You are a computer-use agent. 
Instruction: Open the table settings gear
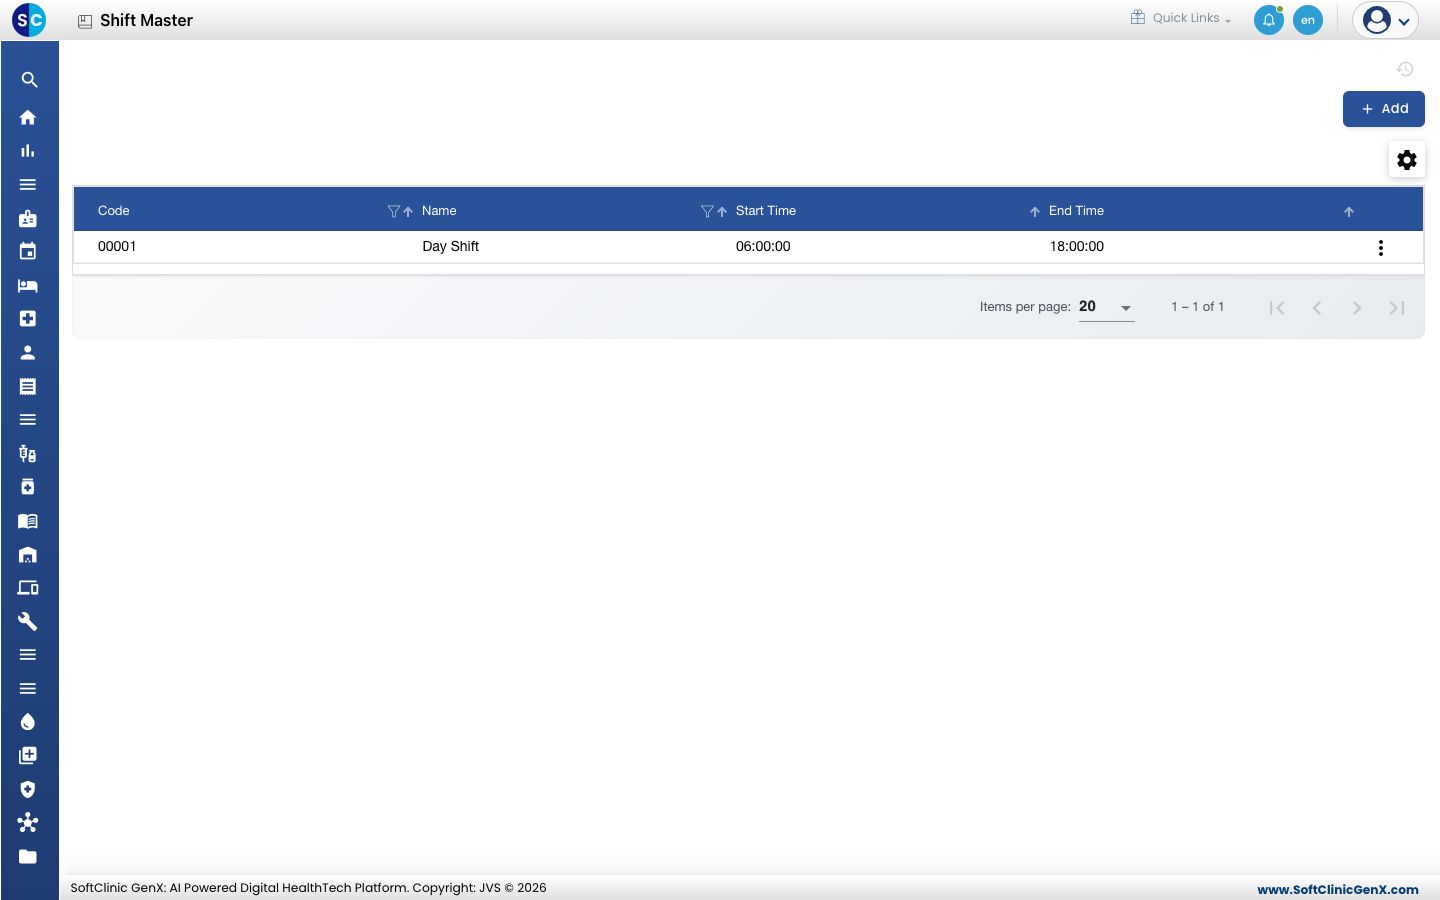(1407, 160)
